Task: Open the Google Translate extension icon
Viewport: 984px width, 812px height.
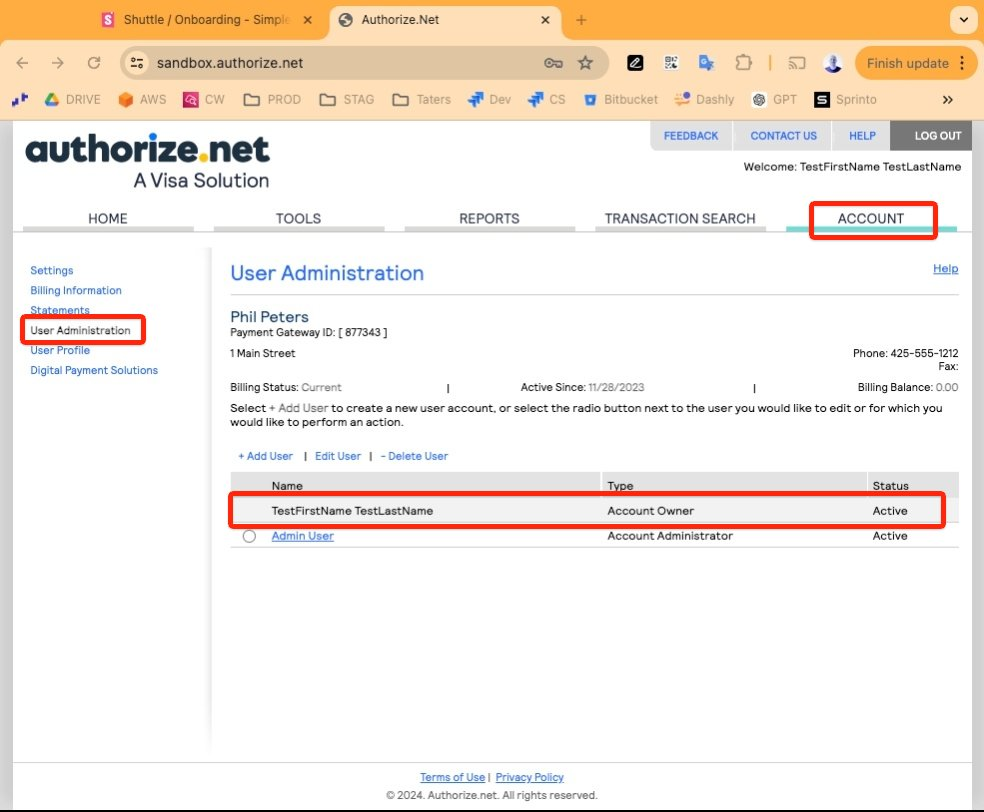Action: coord(707,63)
